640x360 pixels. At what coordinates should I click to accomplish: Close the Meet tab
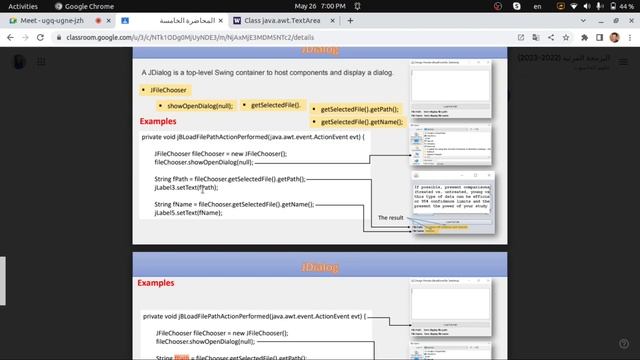point(109,20)
